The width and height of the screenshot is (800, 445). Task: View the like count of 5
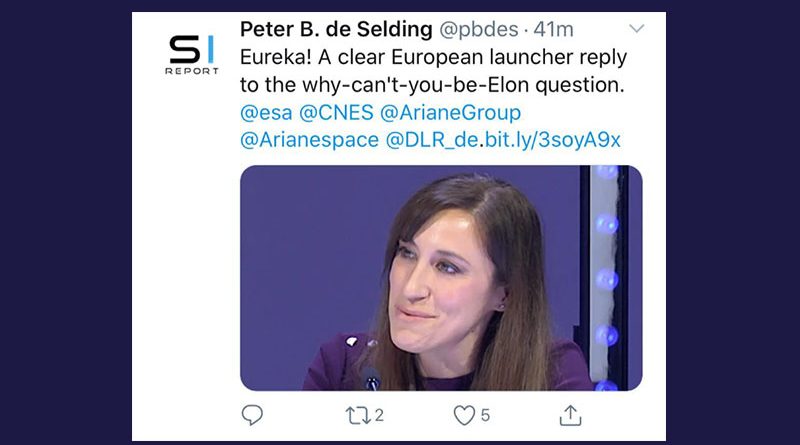point(486,414)
